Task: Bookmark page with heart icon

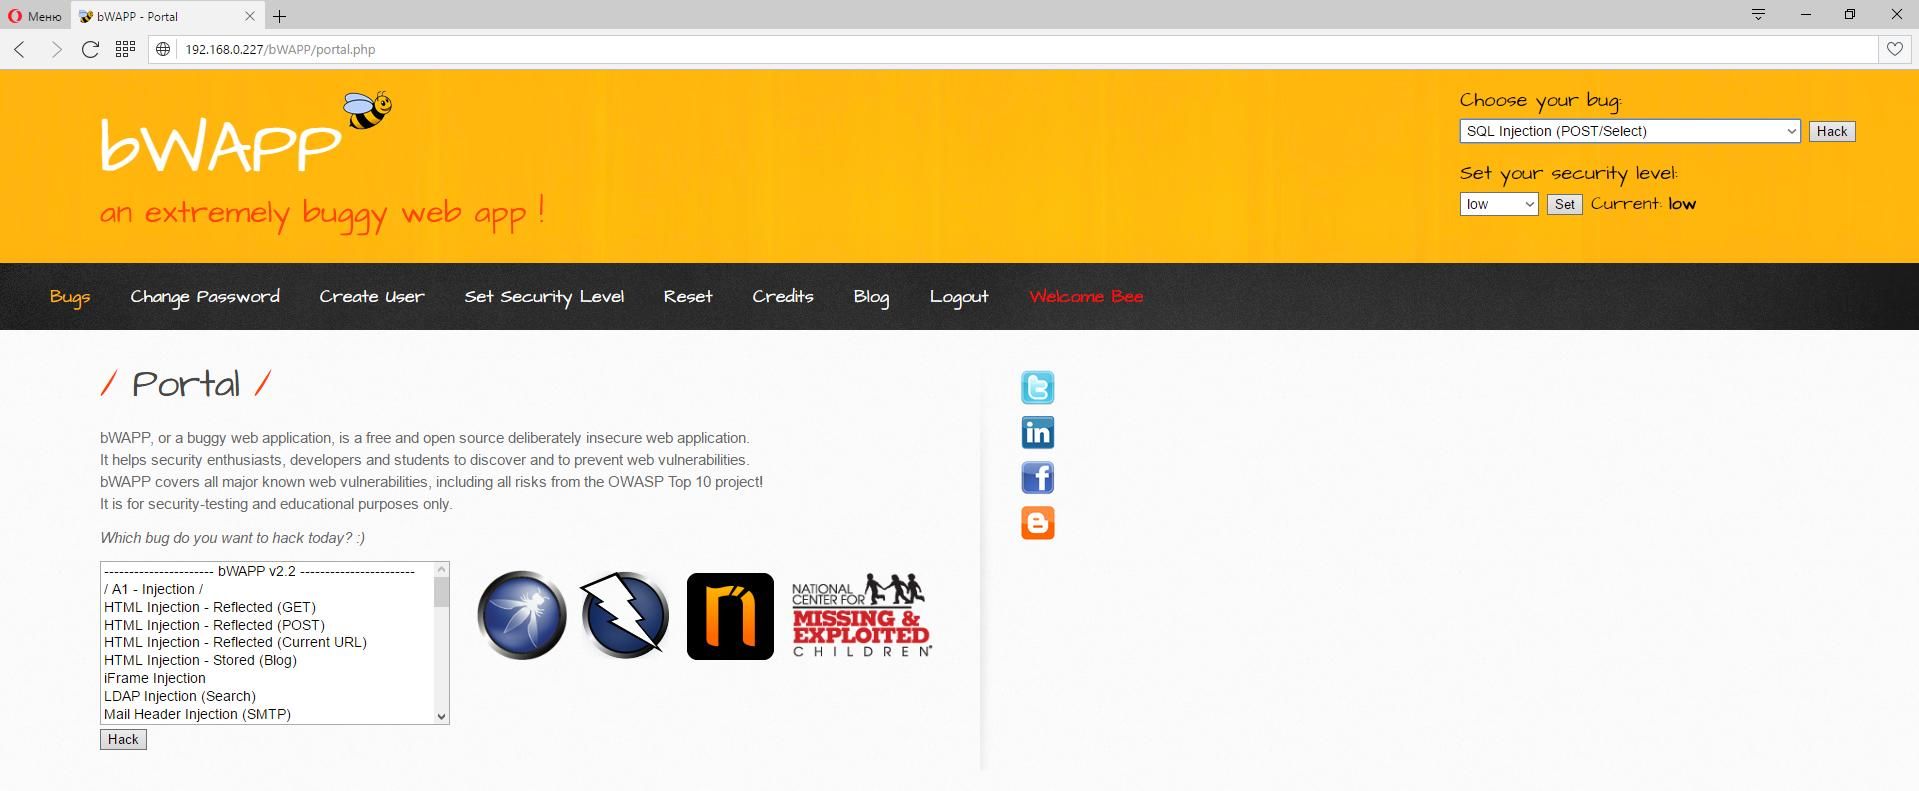Action: click(x=1895, y=49)
